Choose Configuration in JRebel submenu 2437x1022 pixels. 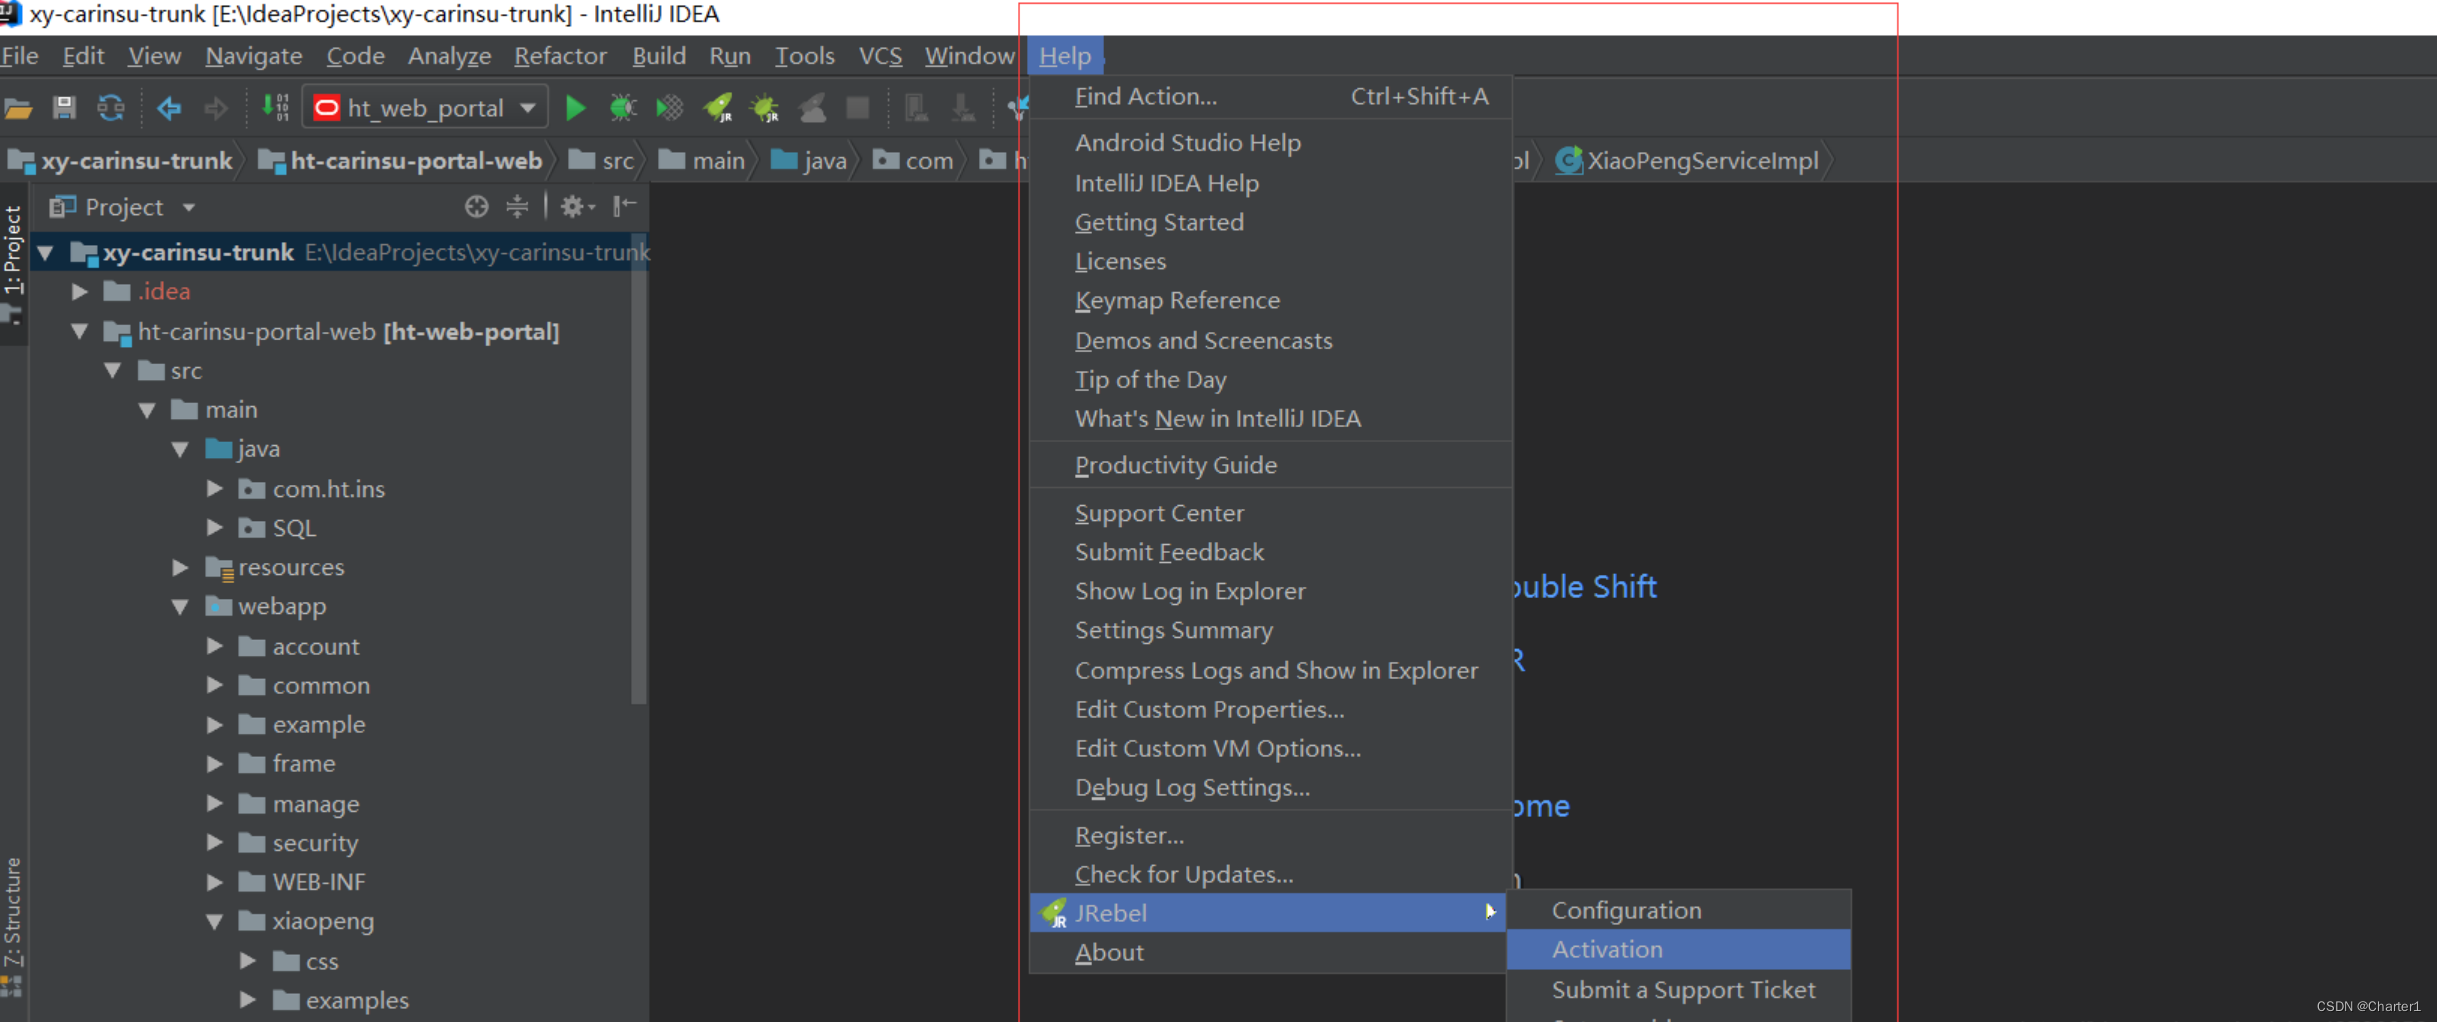(1678, 911)
